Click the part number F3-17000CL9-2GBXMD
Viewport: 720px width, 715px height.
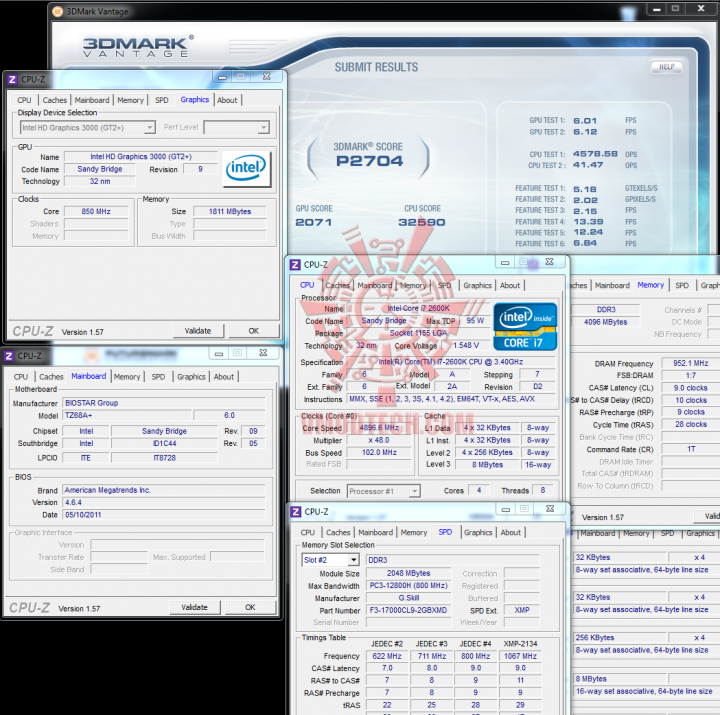(x=408, y=610)
